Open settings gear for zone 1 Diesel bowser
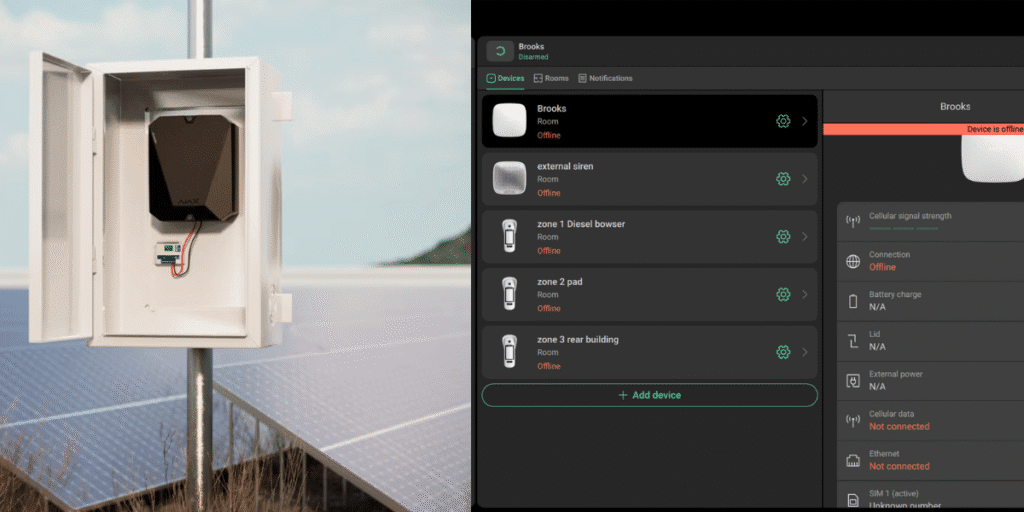 [x=783, y=236]
